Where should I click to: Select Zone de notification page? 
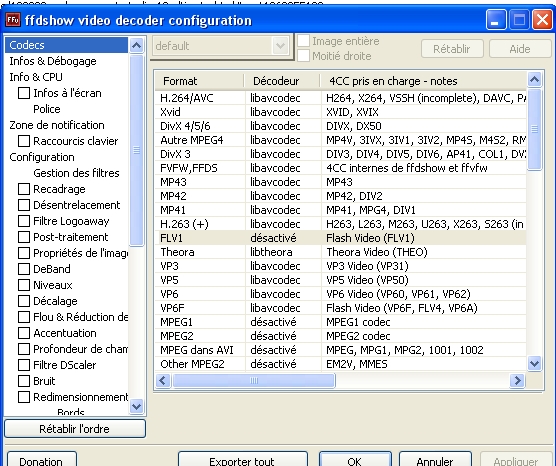click(x=57, y=125)
